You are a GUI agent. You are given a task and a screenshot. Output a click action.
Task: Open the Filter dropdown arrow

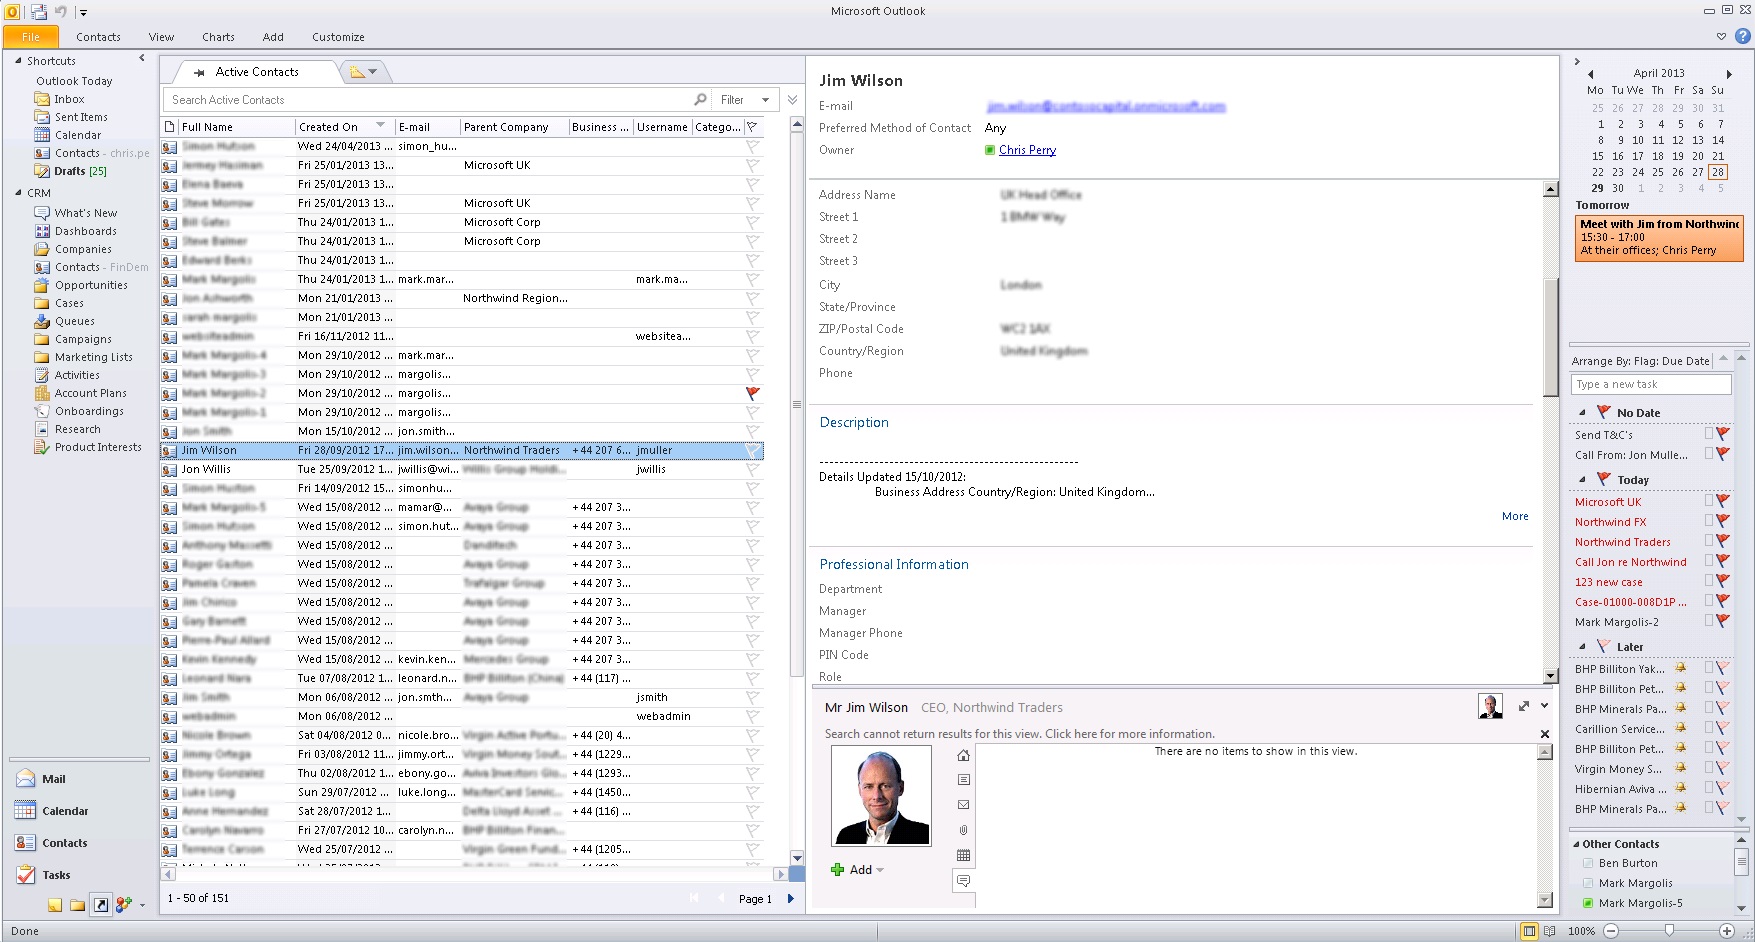click(766, 100)
